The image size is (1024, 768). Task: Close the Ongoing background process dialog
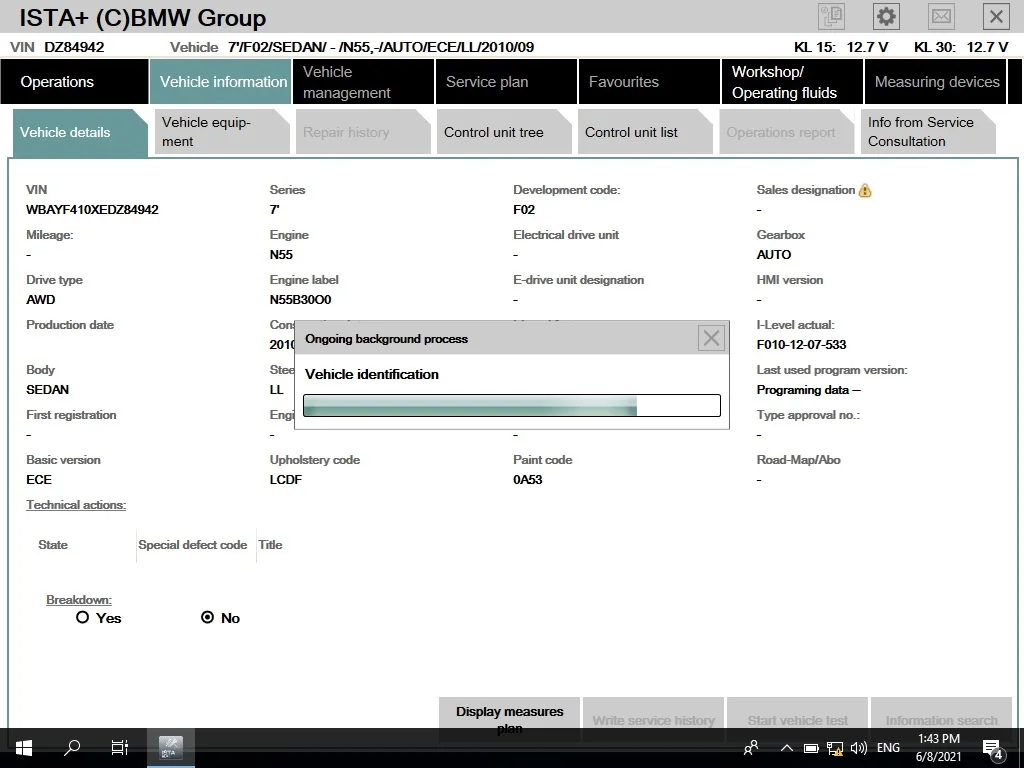[x=711, y=338]
